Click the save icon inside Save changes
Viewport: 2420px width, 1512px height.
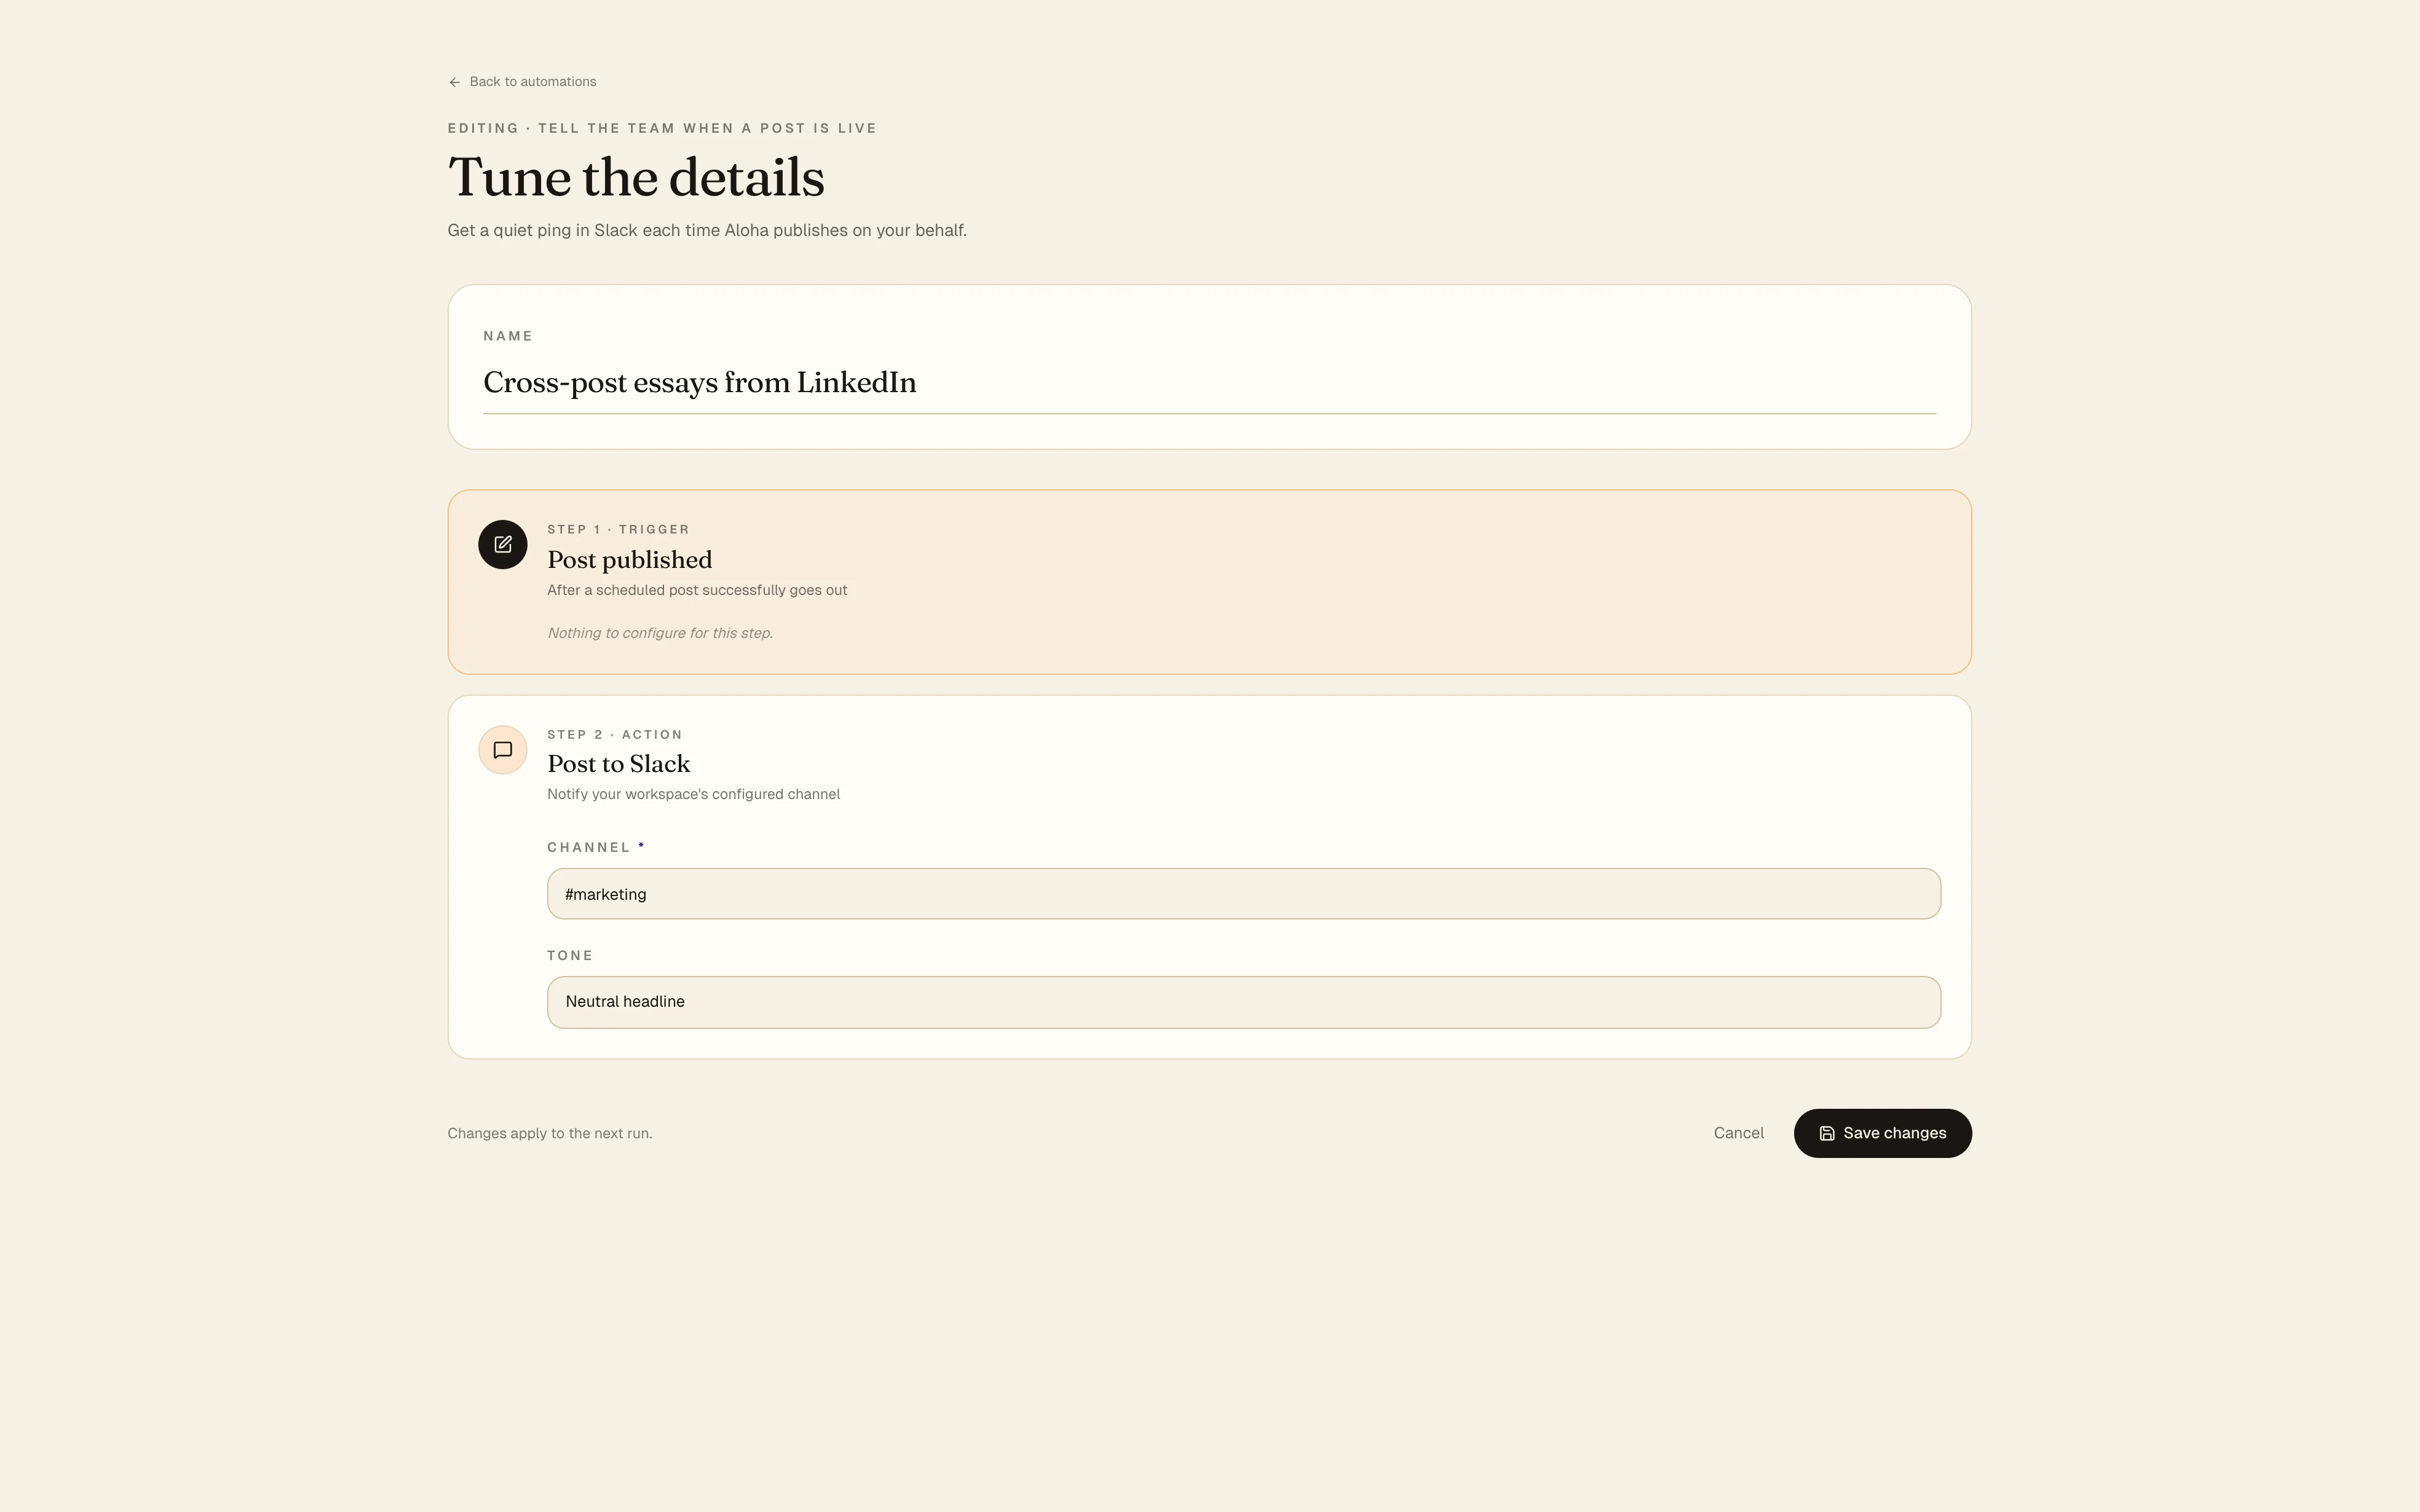tap(1827, 1133)
